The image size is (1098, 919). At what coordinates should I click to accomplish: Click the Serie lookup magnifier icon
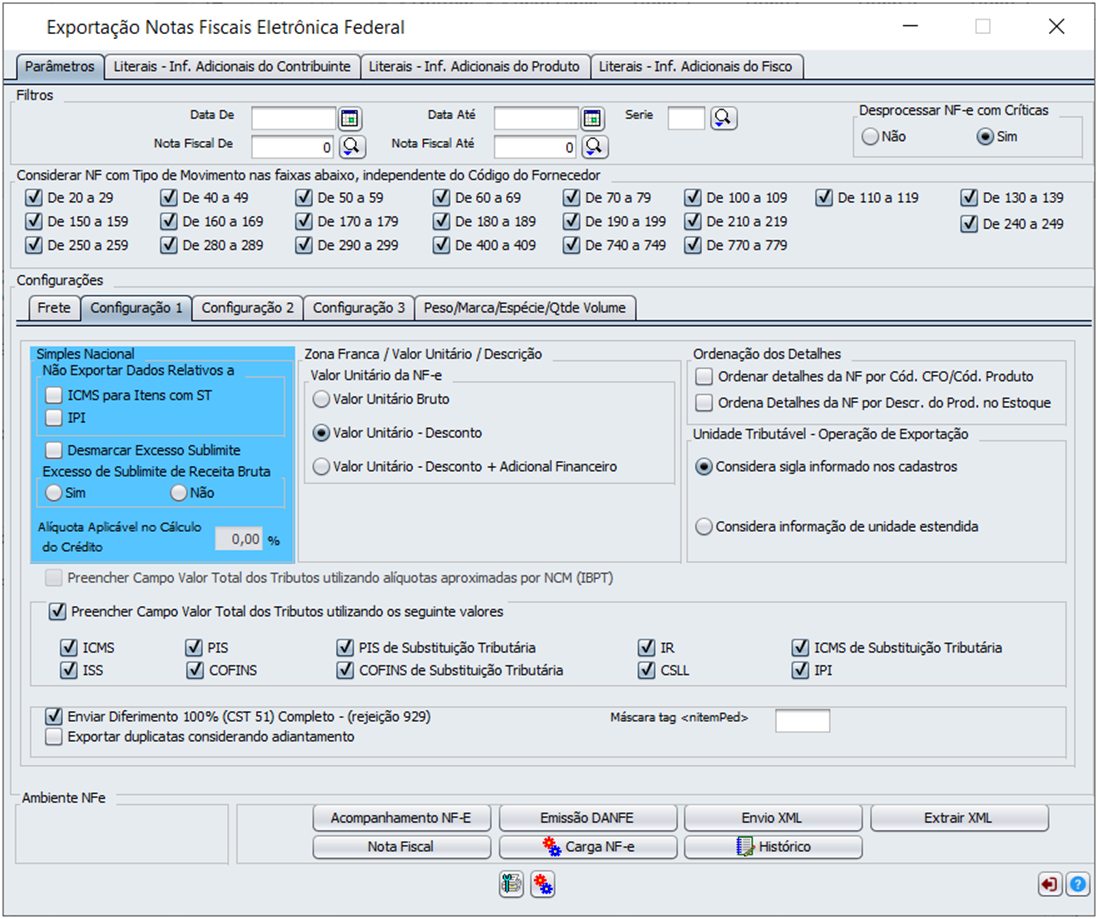[x=723, y=118]
